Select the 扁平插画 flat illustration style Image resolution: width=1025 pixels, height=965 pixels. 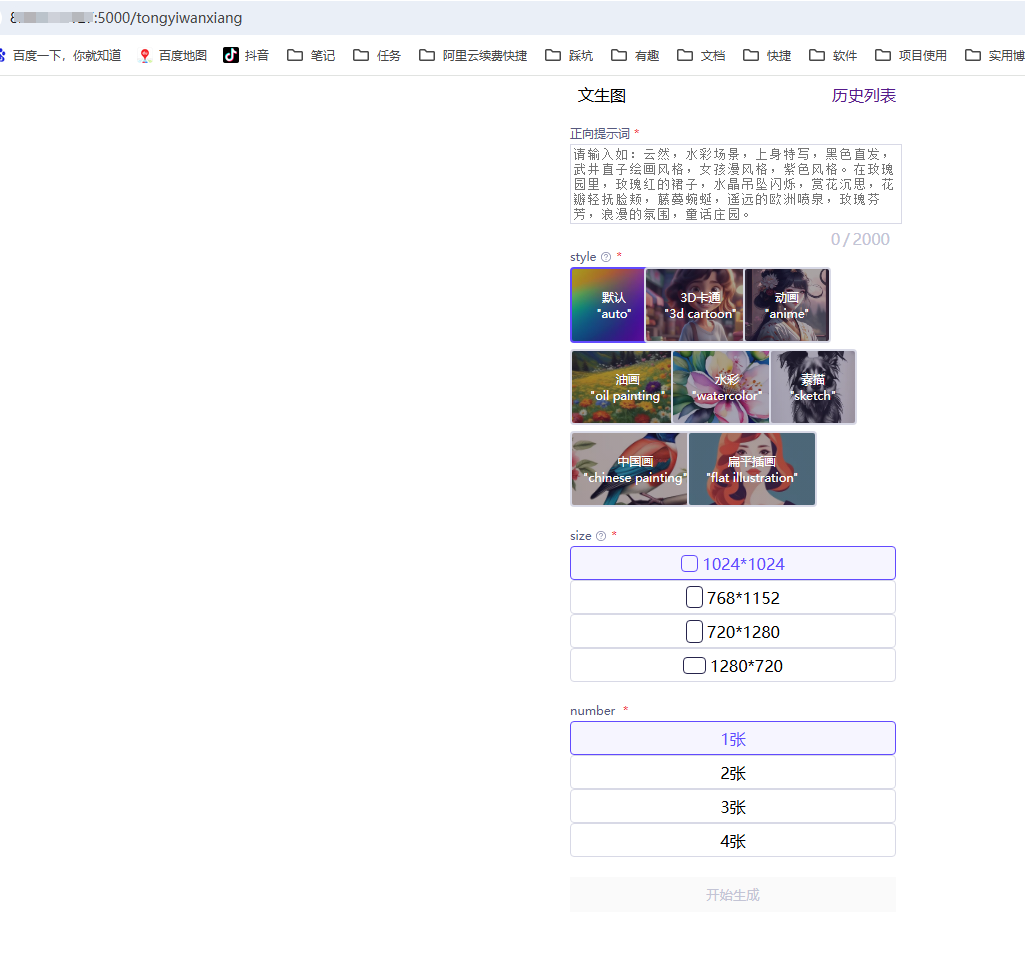[752, 469]
